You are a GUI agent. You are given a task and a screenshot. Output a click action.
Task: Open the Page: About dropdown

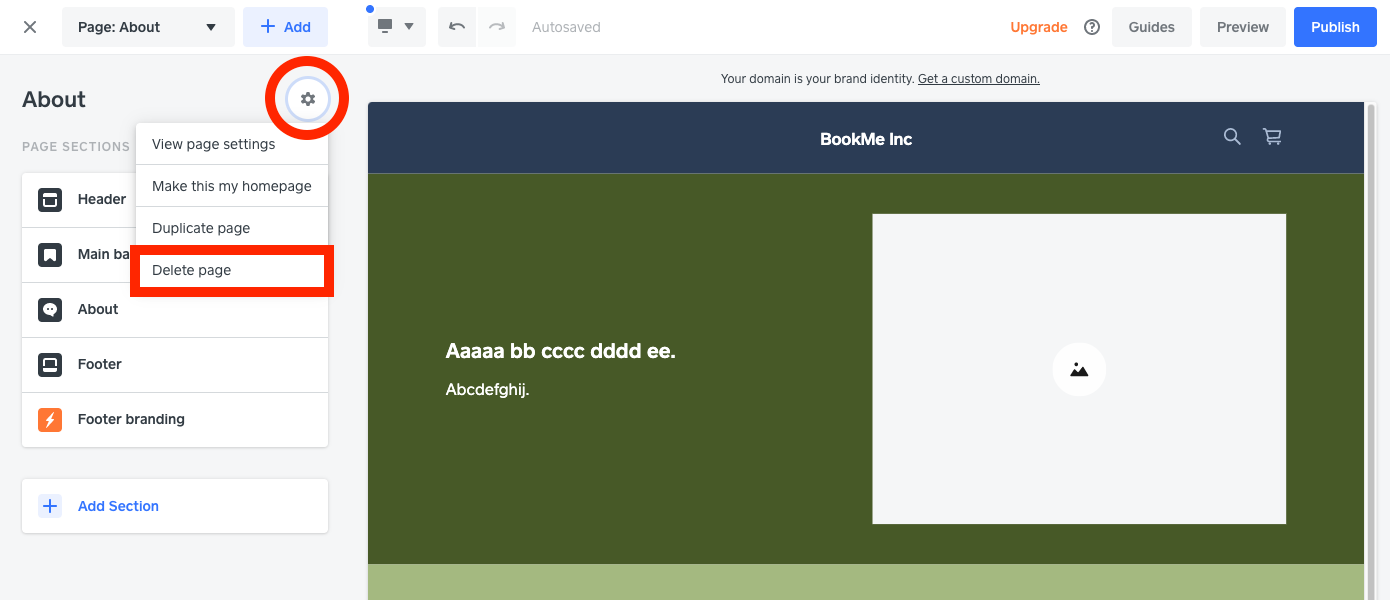[x=148, y=27]
